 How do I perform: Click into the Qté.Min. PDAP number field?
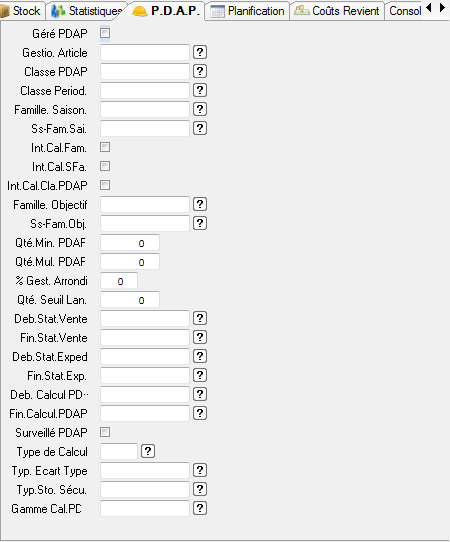[130, 243]
